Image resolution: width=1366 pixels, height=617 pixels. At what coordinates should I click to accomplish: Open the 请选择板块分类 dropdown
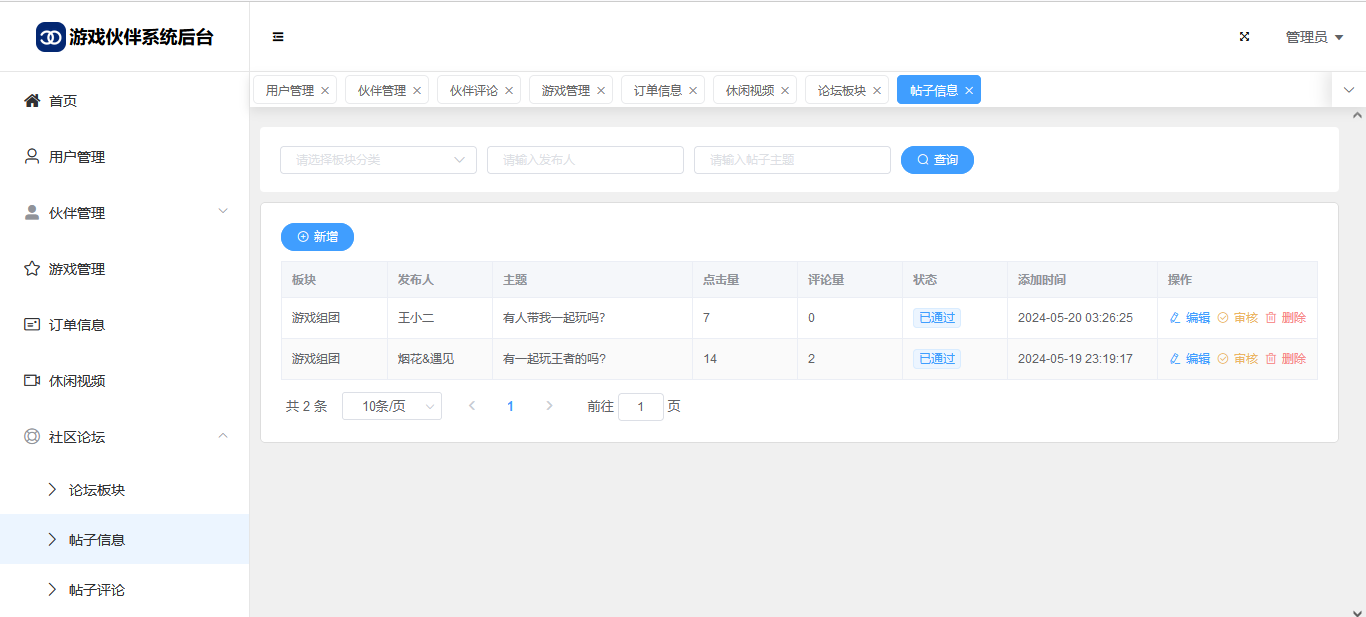point(378,160)
